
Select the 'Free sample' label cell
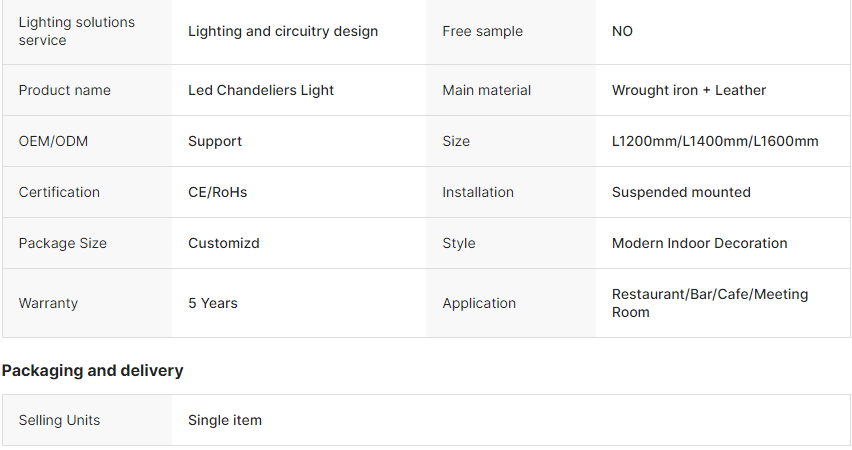click(482, 31)
